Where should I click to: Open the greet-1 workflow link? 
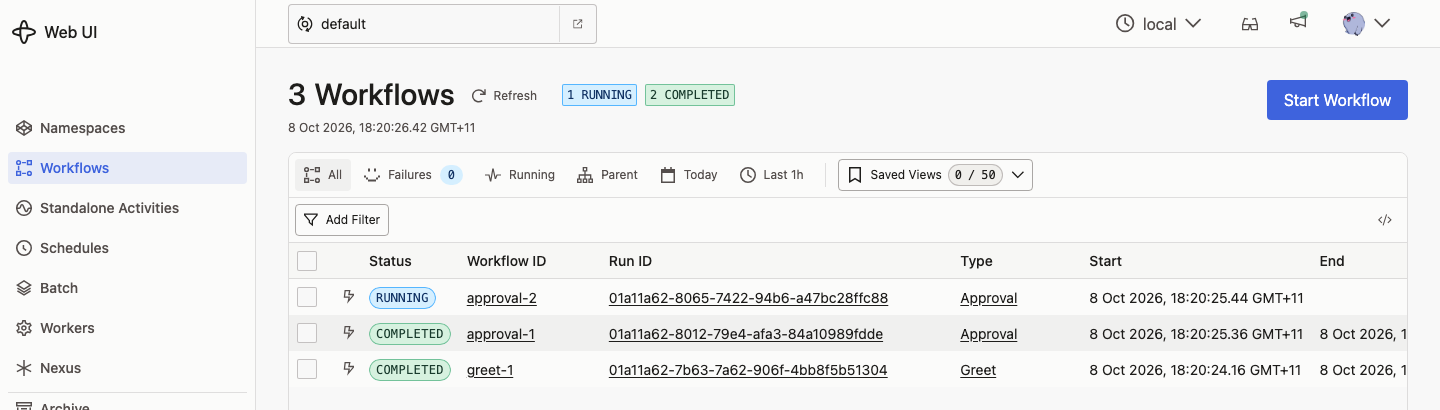pos(490,370)
